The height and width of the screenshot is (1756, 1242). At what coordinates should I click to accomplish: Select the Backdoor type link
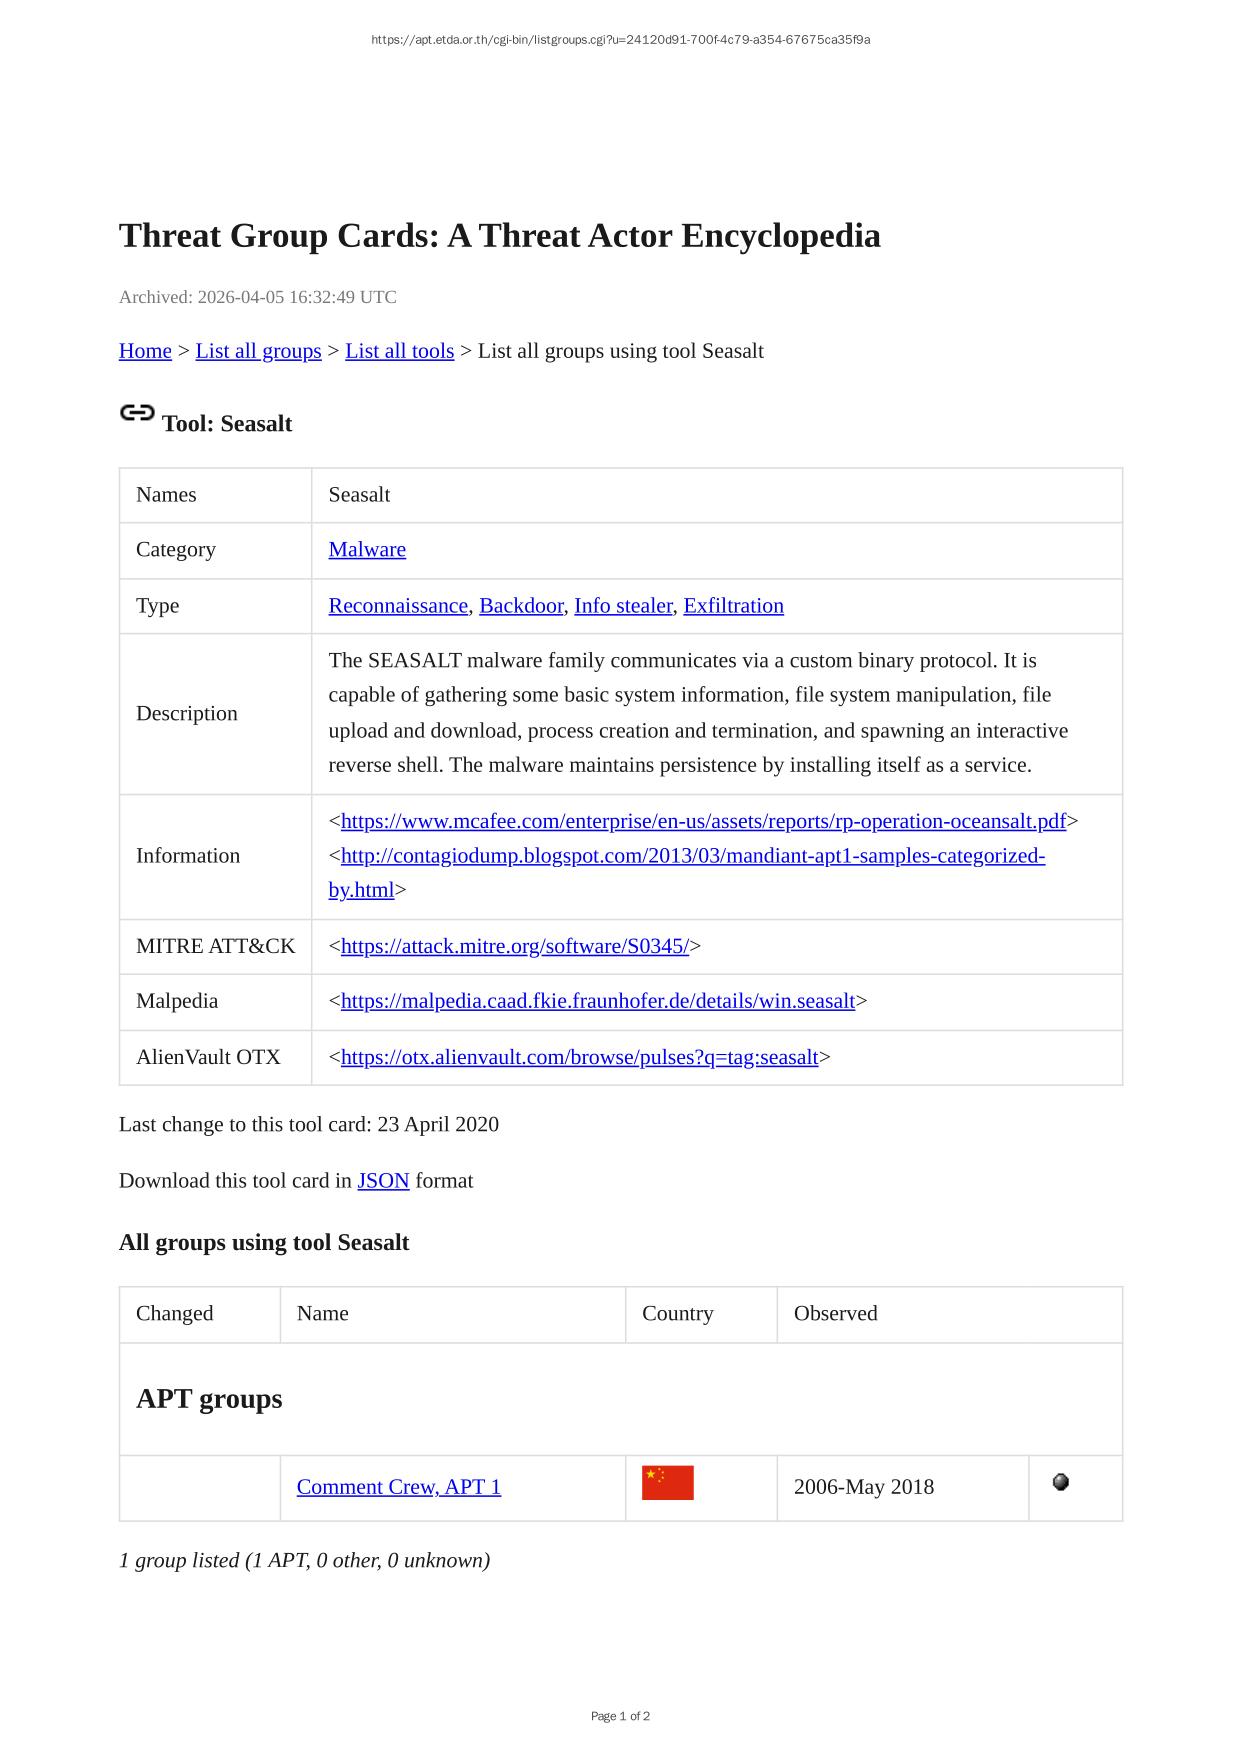click(x=521, y=606)
